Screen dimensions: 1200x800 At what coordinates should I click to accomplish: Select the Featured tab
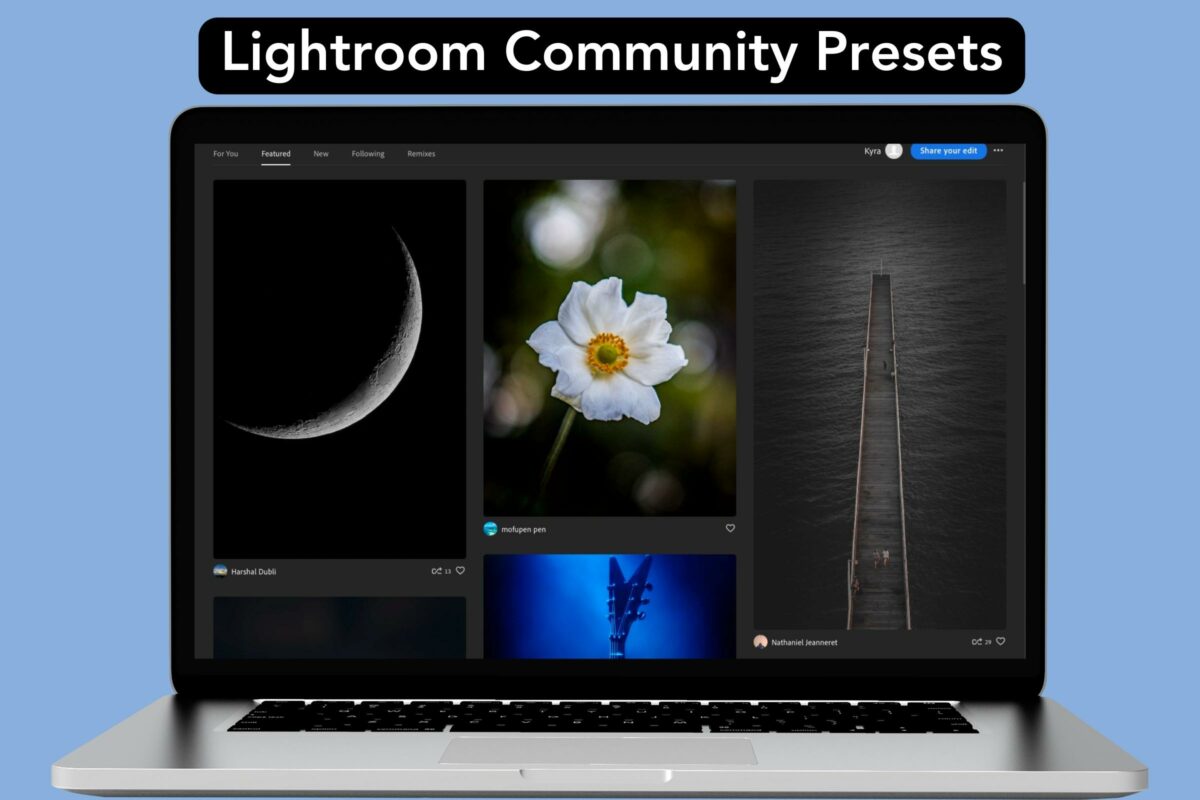click(x=276, y=154)
